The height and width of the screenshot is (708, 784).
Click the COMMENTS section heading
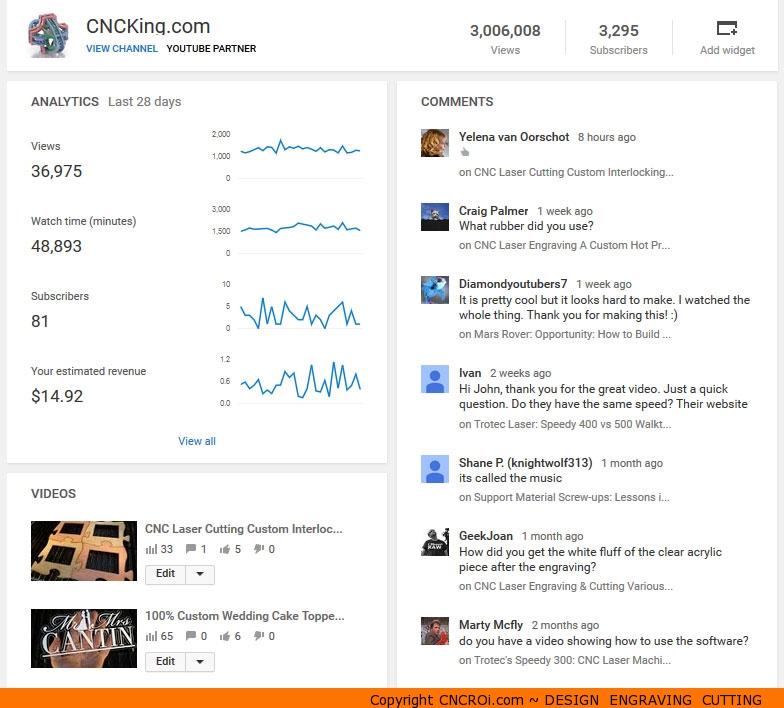tap(457, 102)
